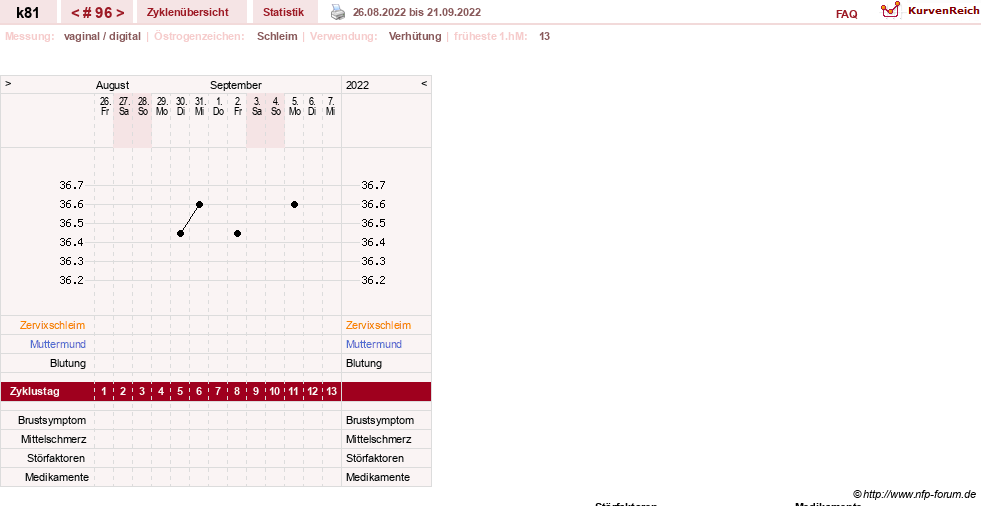Click the left-edge '>' arrow in the chart header

click(x=8, y=83)
